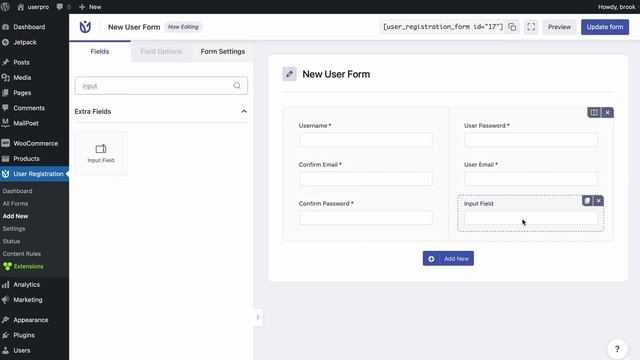Edit the form title with pencil icon
Screen dimensions: 640x360
pyautogui.click(x=289, y=74)
